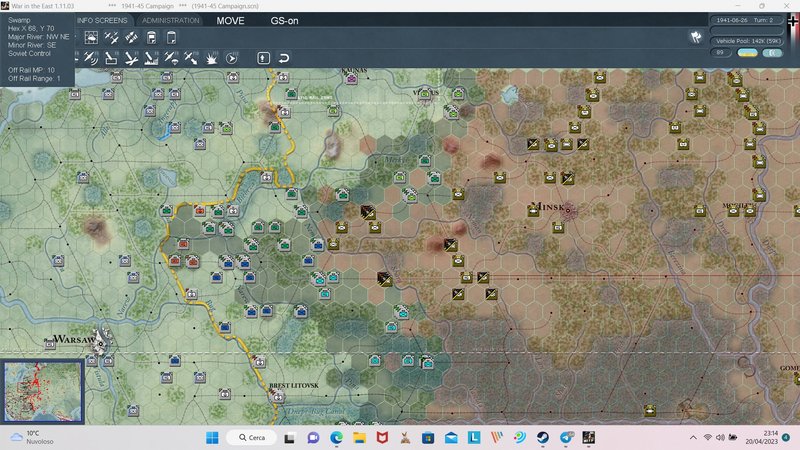This screenshot has width=800, height=450.
Task: Click the Warsaw city on map
Action: pyautogui.click(x=102, y=340)
